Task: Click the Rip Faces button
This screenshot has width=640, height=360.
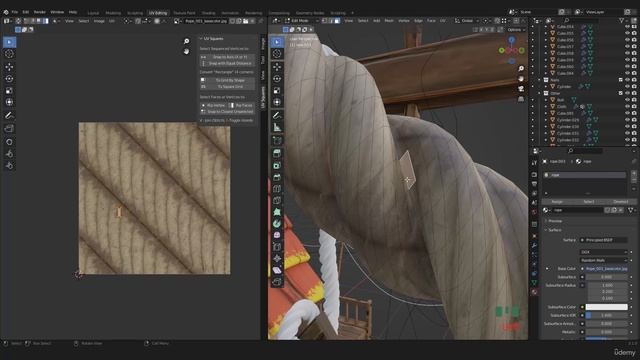Action: [x=242, y=105]
